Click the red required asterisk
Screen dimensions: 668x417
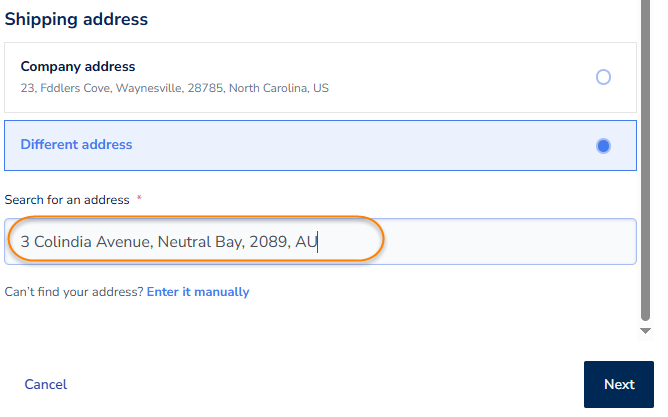(x=139, y=198)
